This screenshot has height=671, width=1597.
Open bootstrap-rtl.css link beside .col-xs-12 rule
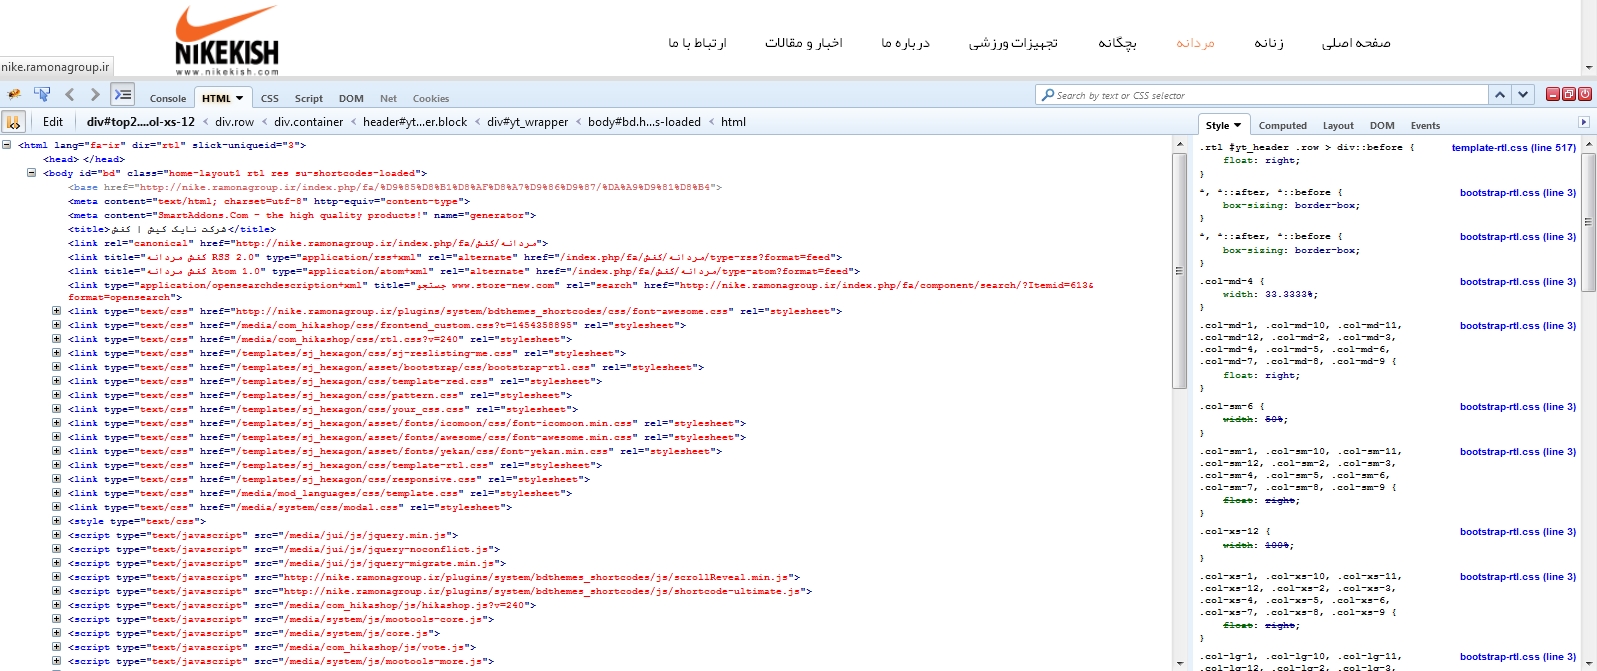[x=1517, y=532]
